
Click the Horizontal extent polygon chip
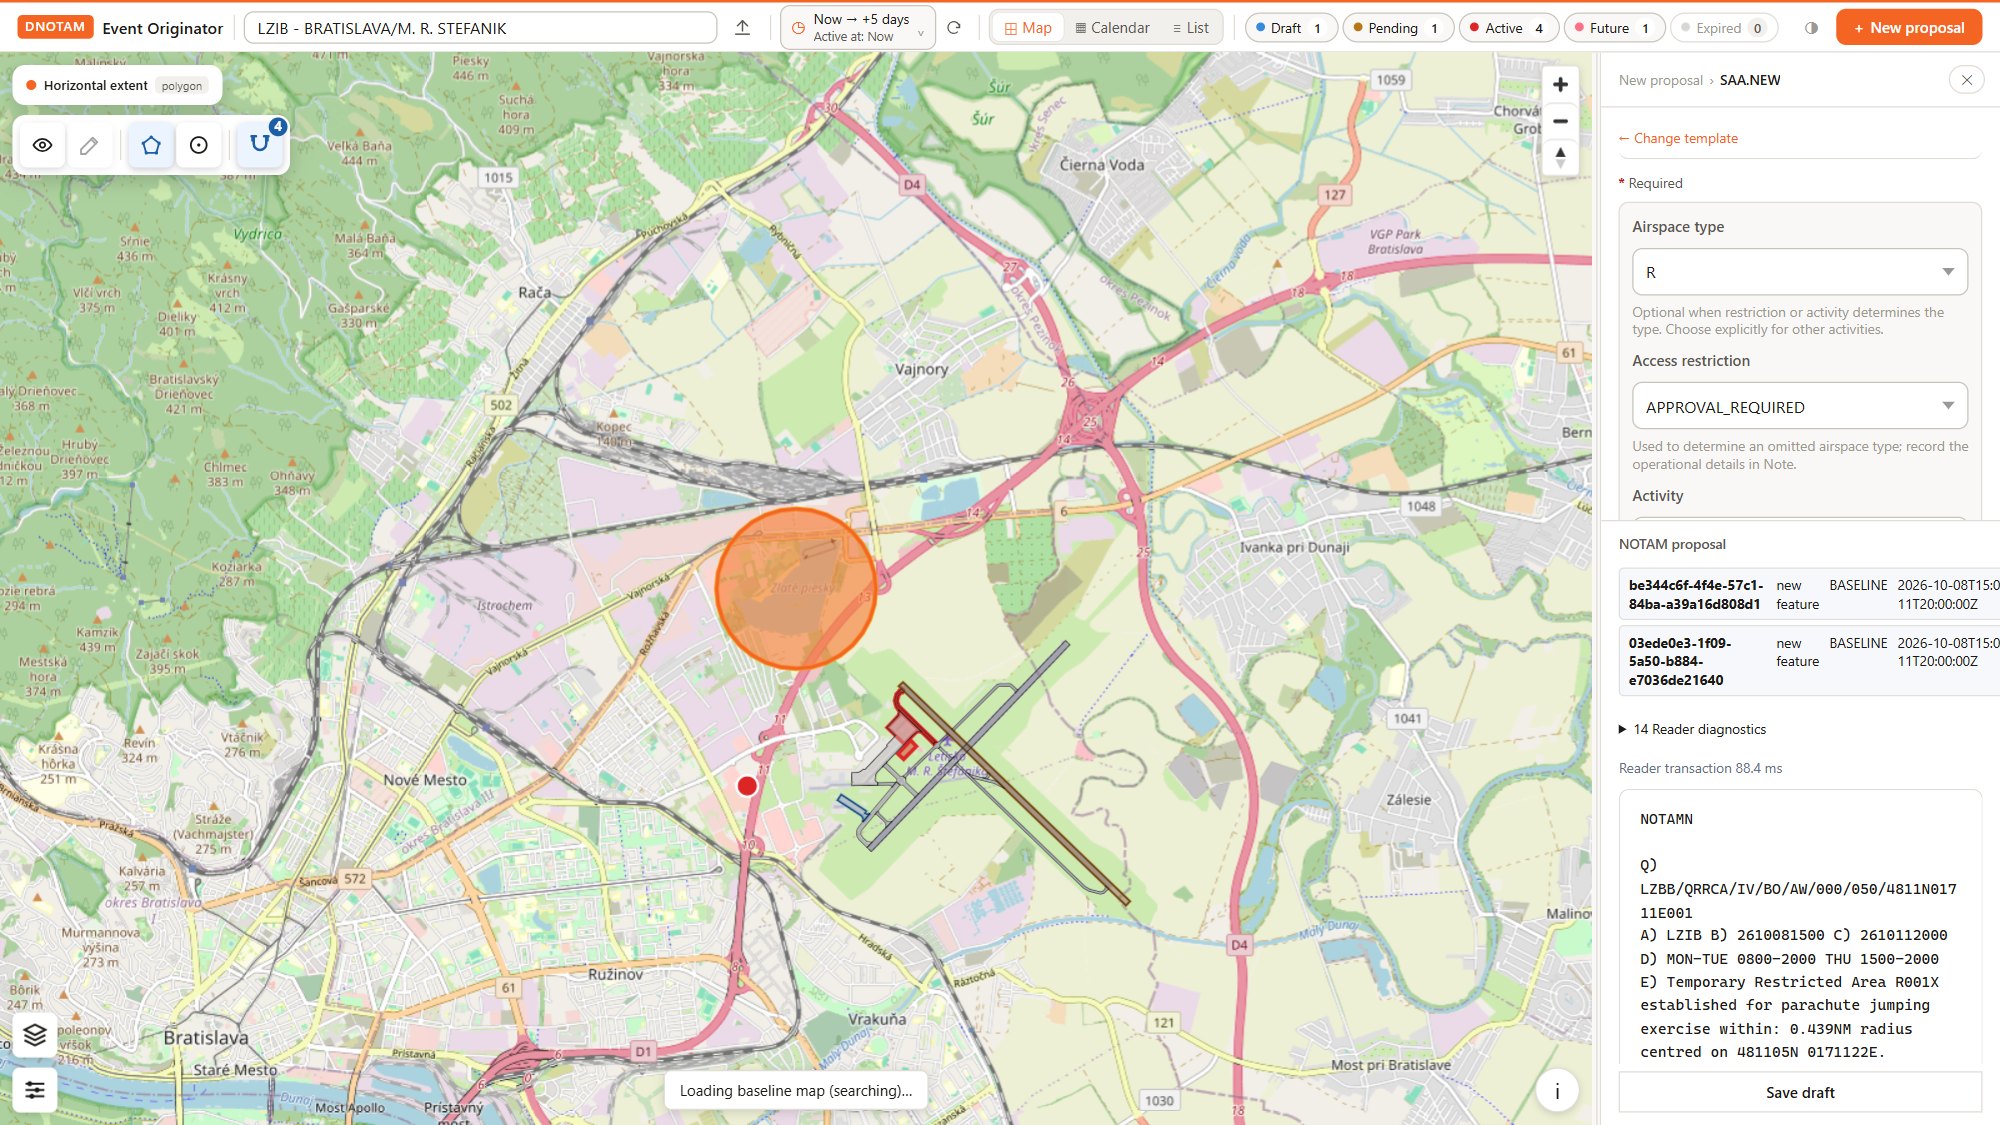pos(117,85)
